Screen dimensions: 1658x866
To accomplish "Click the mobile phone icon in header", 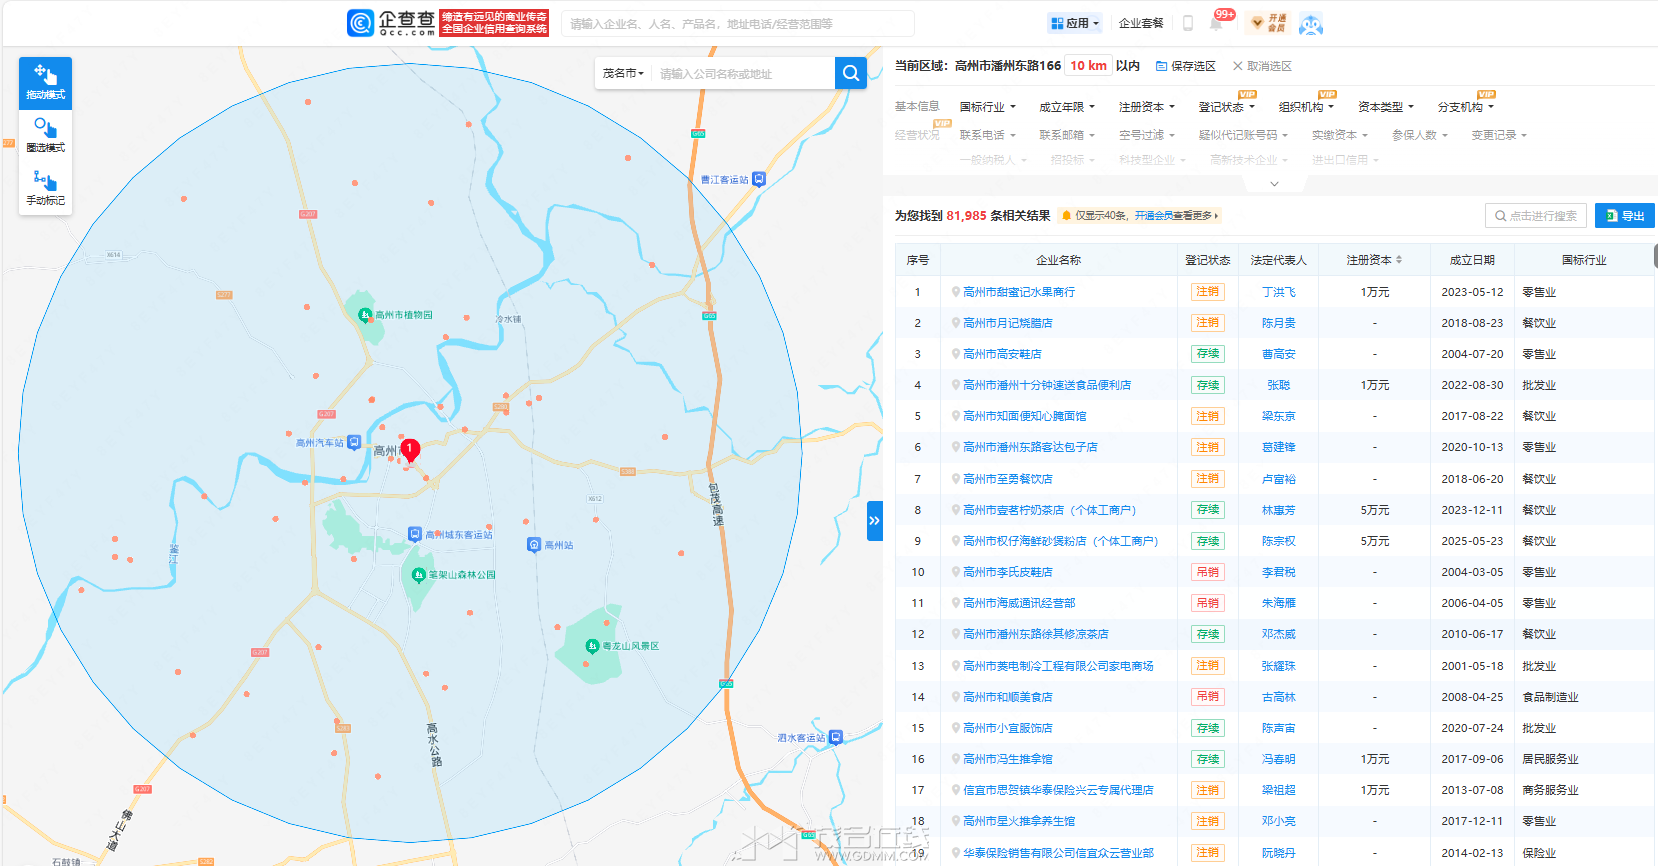I will pyautogui.click(x=1188, y=23).
